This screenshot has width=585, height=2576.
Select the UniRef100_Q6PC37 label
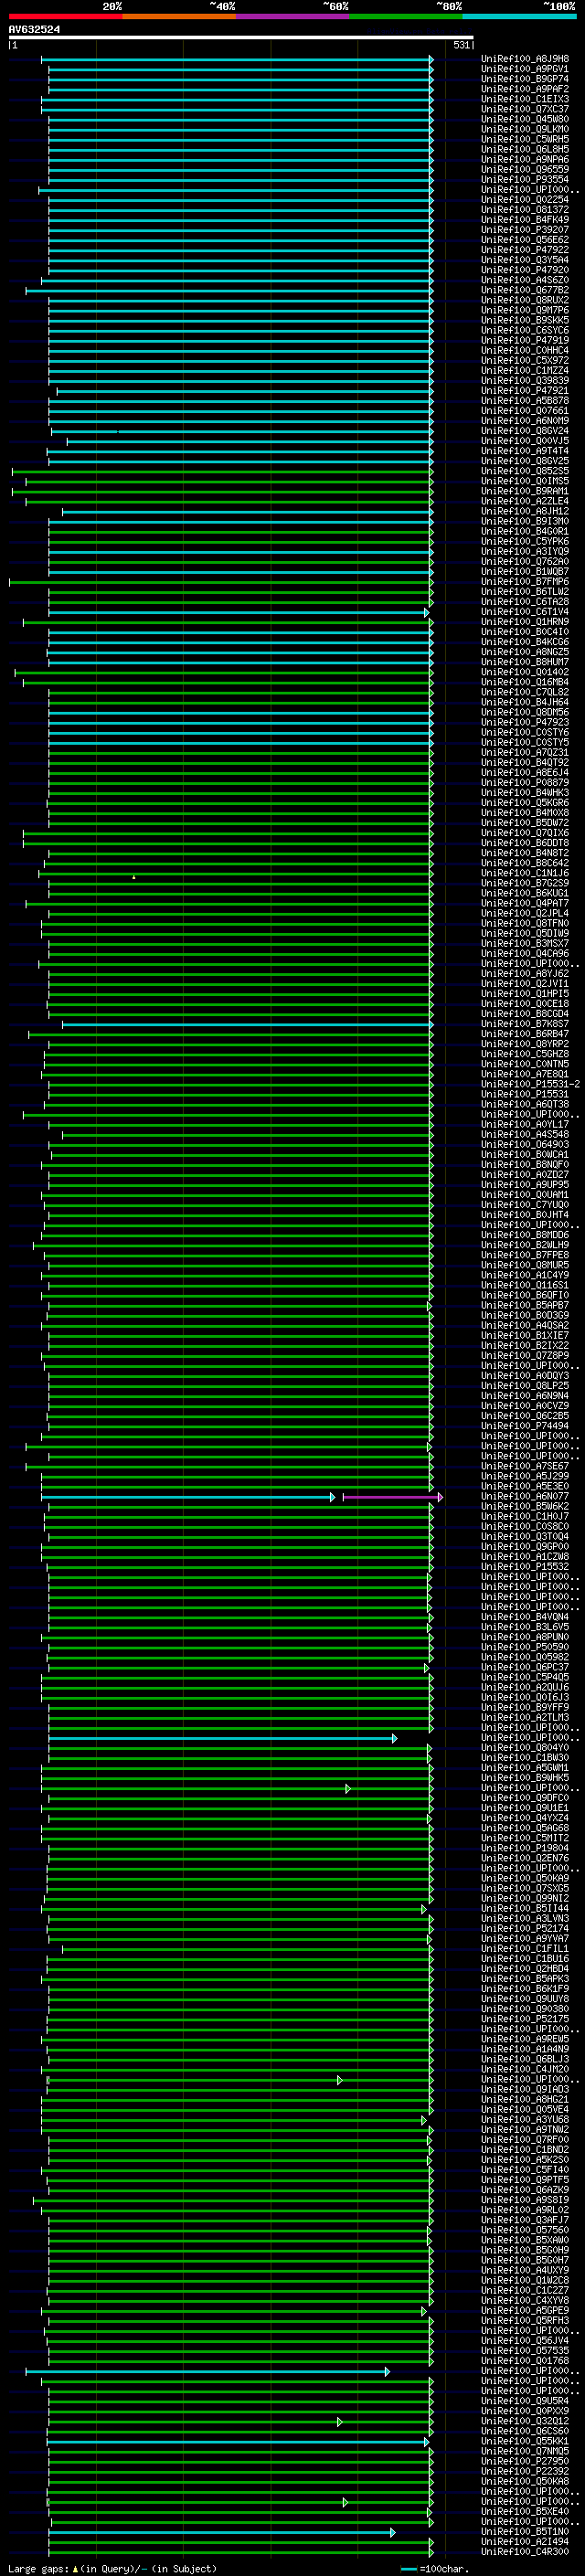tap(525, 1668)
